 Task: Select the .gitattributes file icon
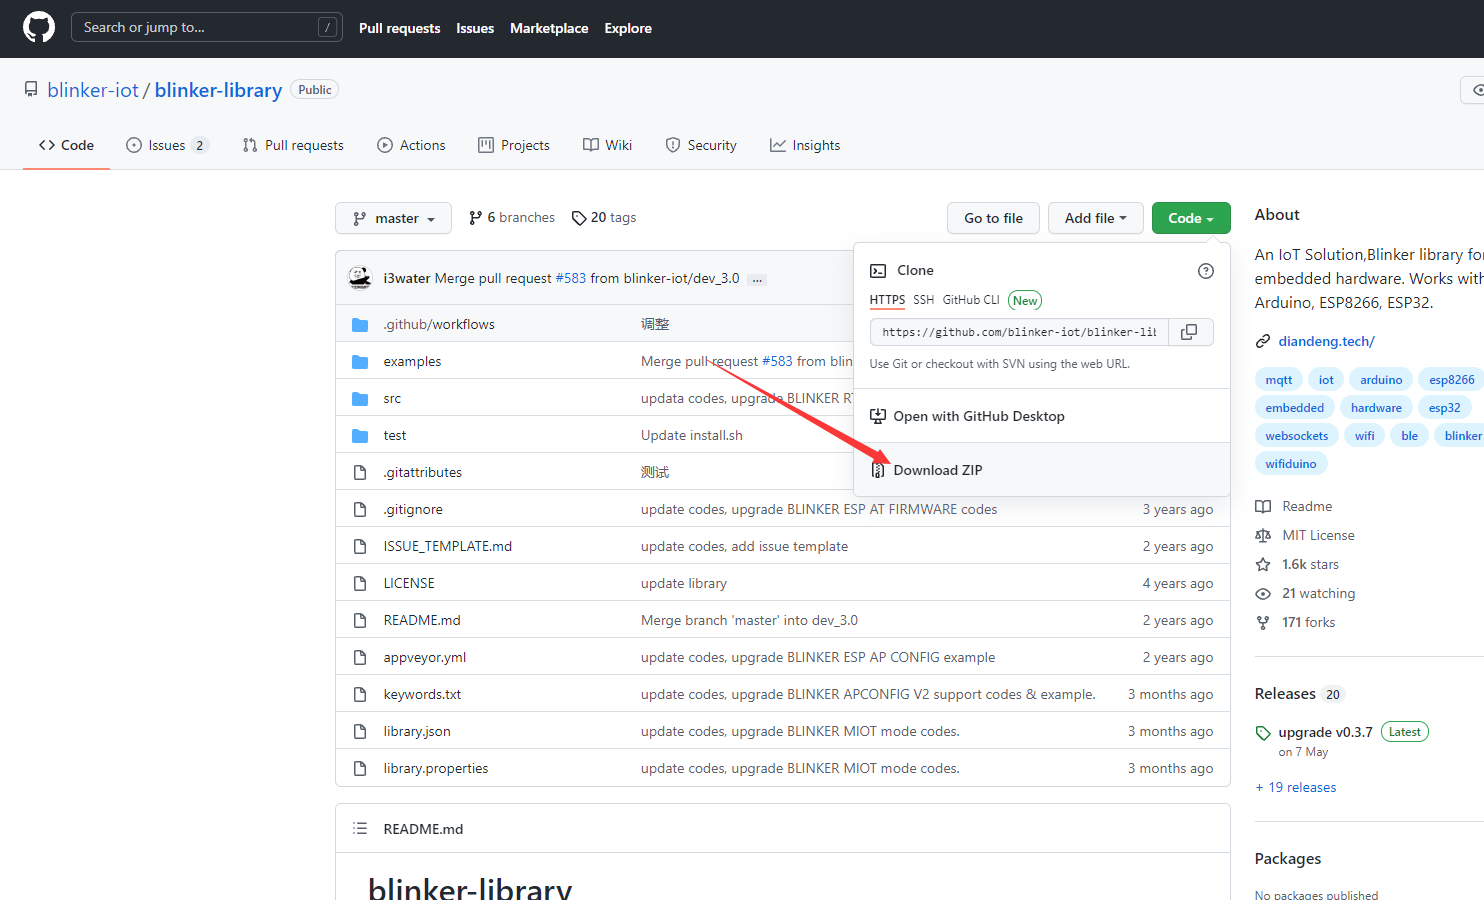[x=360, y=472]
